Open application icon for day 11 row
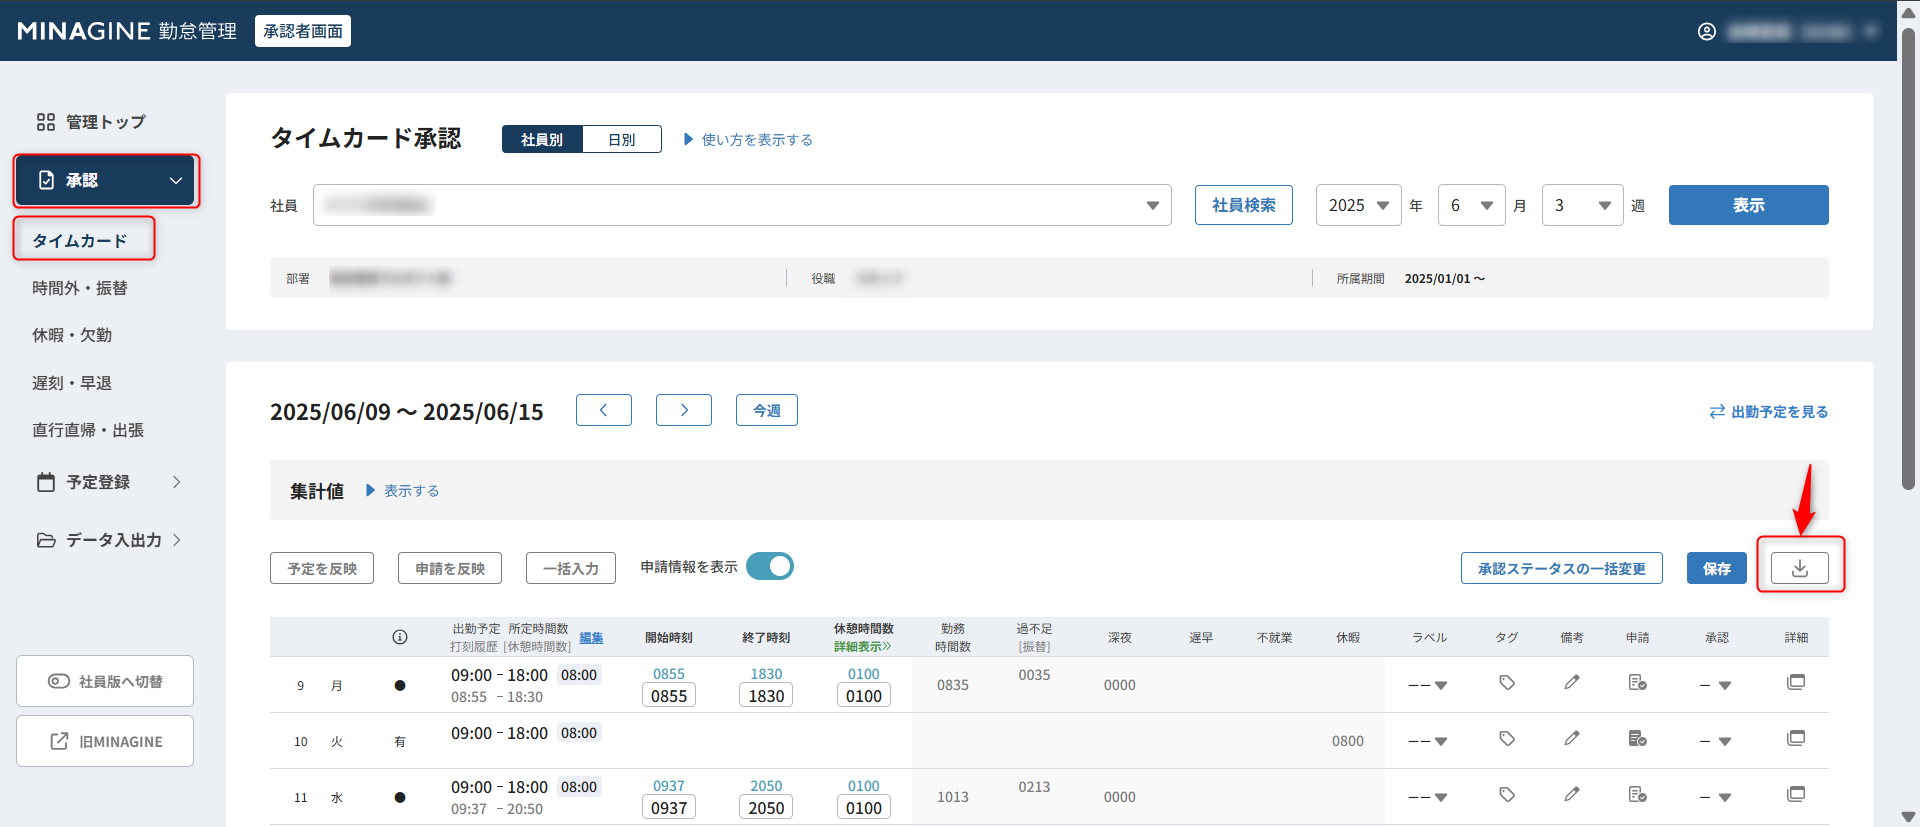 (x=1637, y=795)
